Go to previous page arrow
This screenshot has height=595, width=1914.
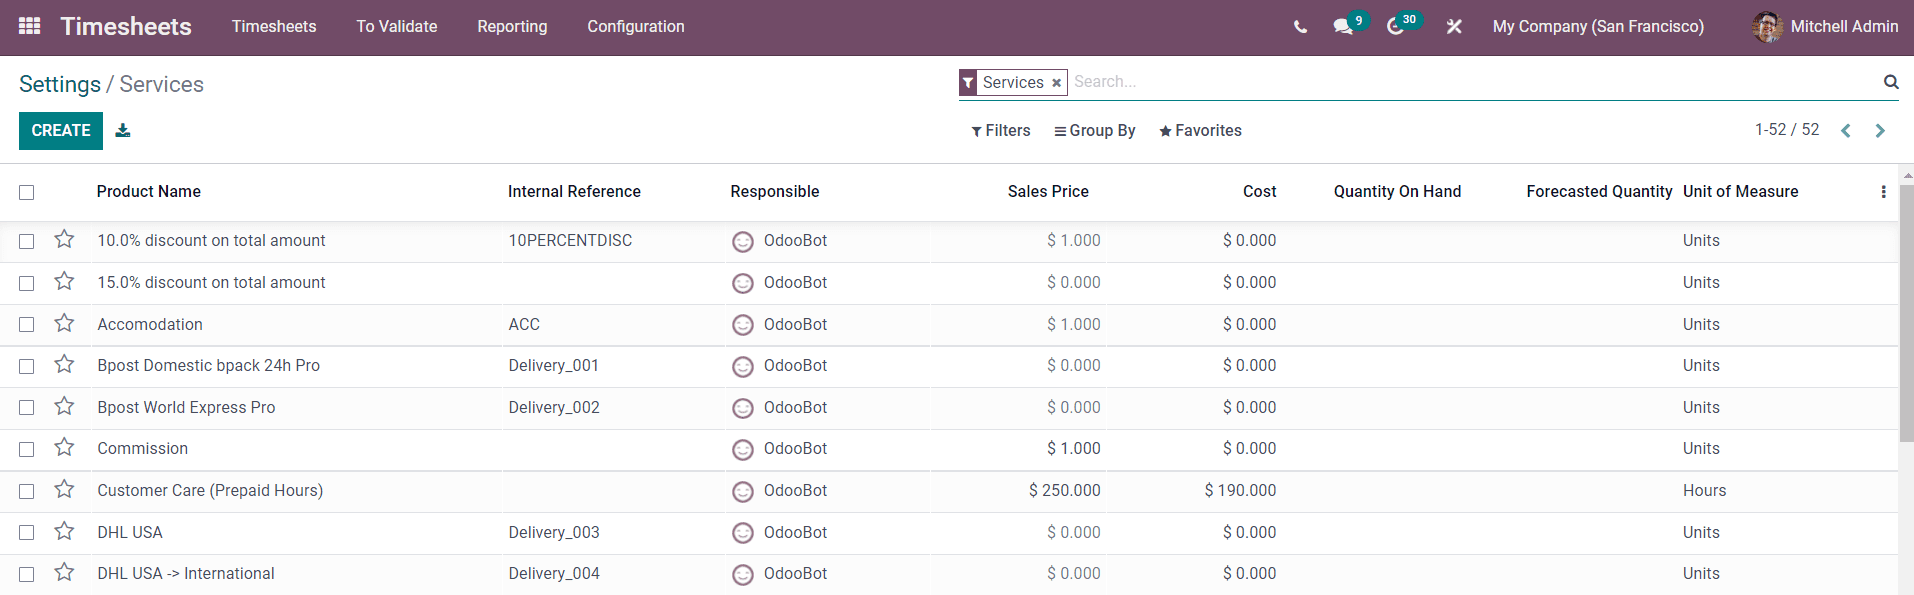pyautogui.click(x=1846, y=130)
